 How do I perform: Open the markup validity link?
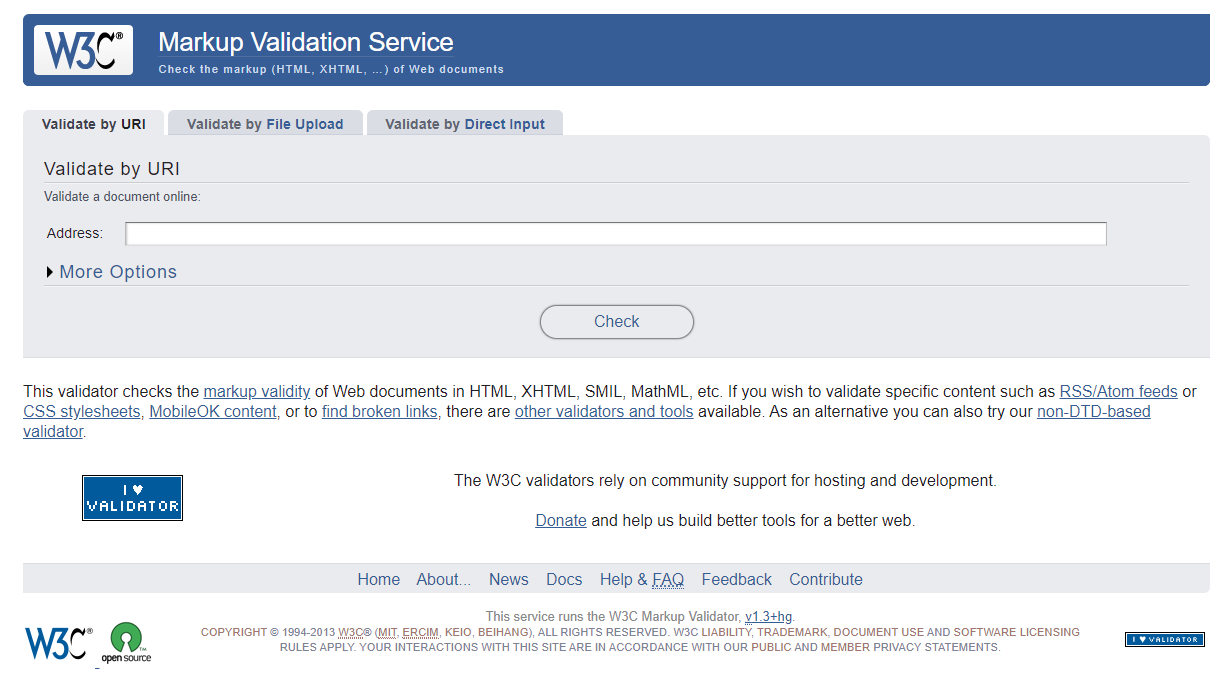(x=257, y=392)
